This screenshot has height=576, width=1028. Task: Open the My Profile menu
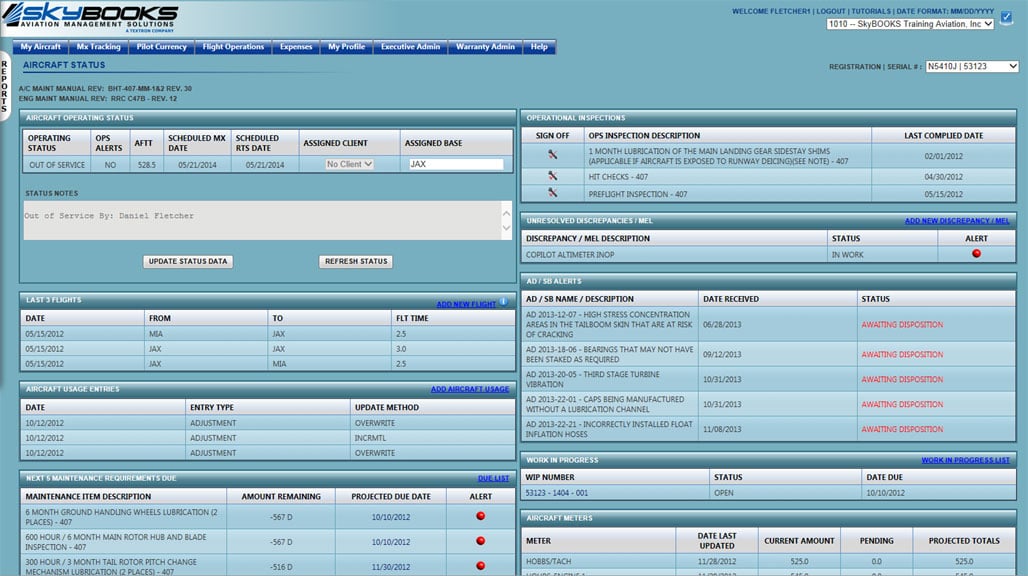[x=346, y=47]
